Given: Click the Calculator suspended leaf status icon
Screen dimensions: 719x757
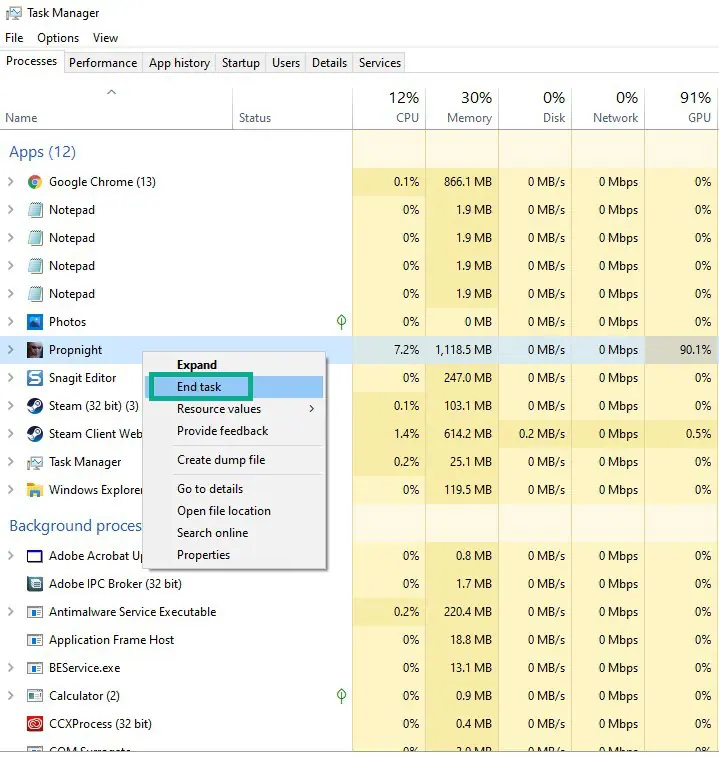Looking at the screenshot, I should pyautogui.click(x=341, y=696).
